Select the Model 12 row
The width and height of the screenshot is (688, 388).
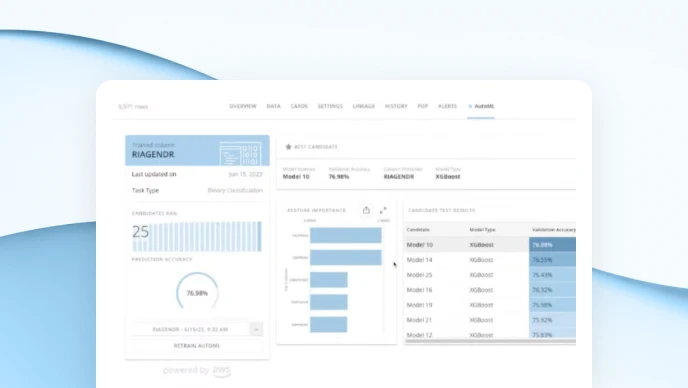490,334
